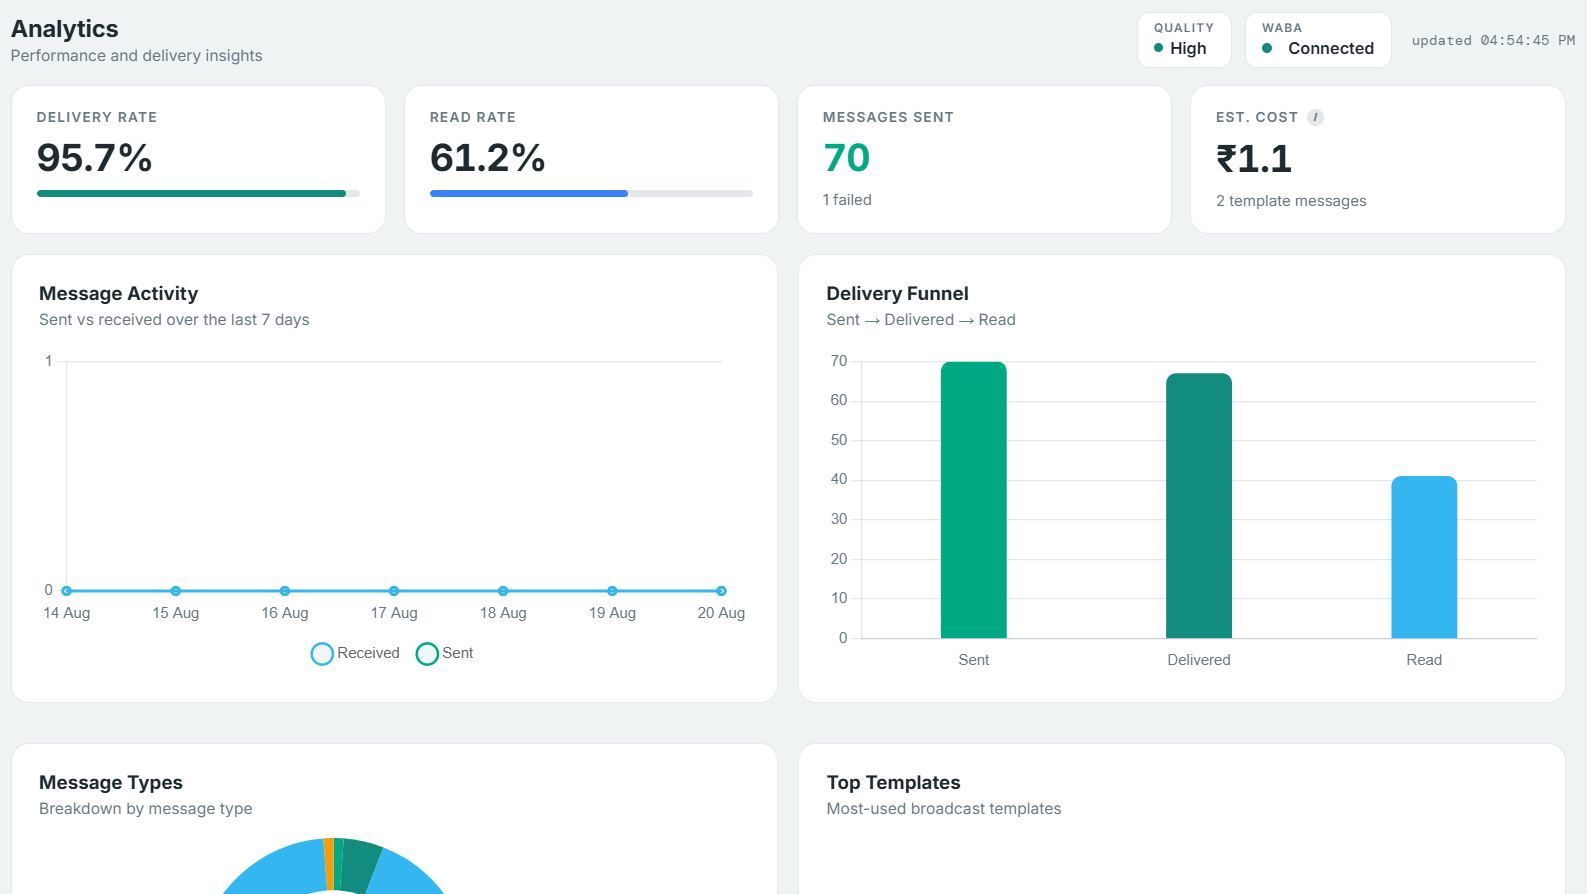This screenshot has width=1587, height=894.
Task: Click the large blue slice of Message Types chart
Action: tap(280, 868)
